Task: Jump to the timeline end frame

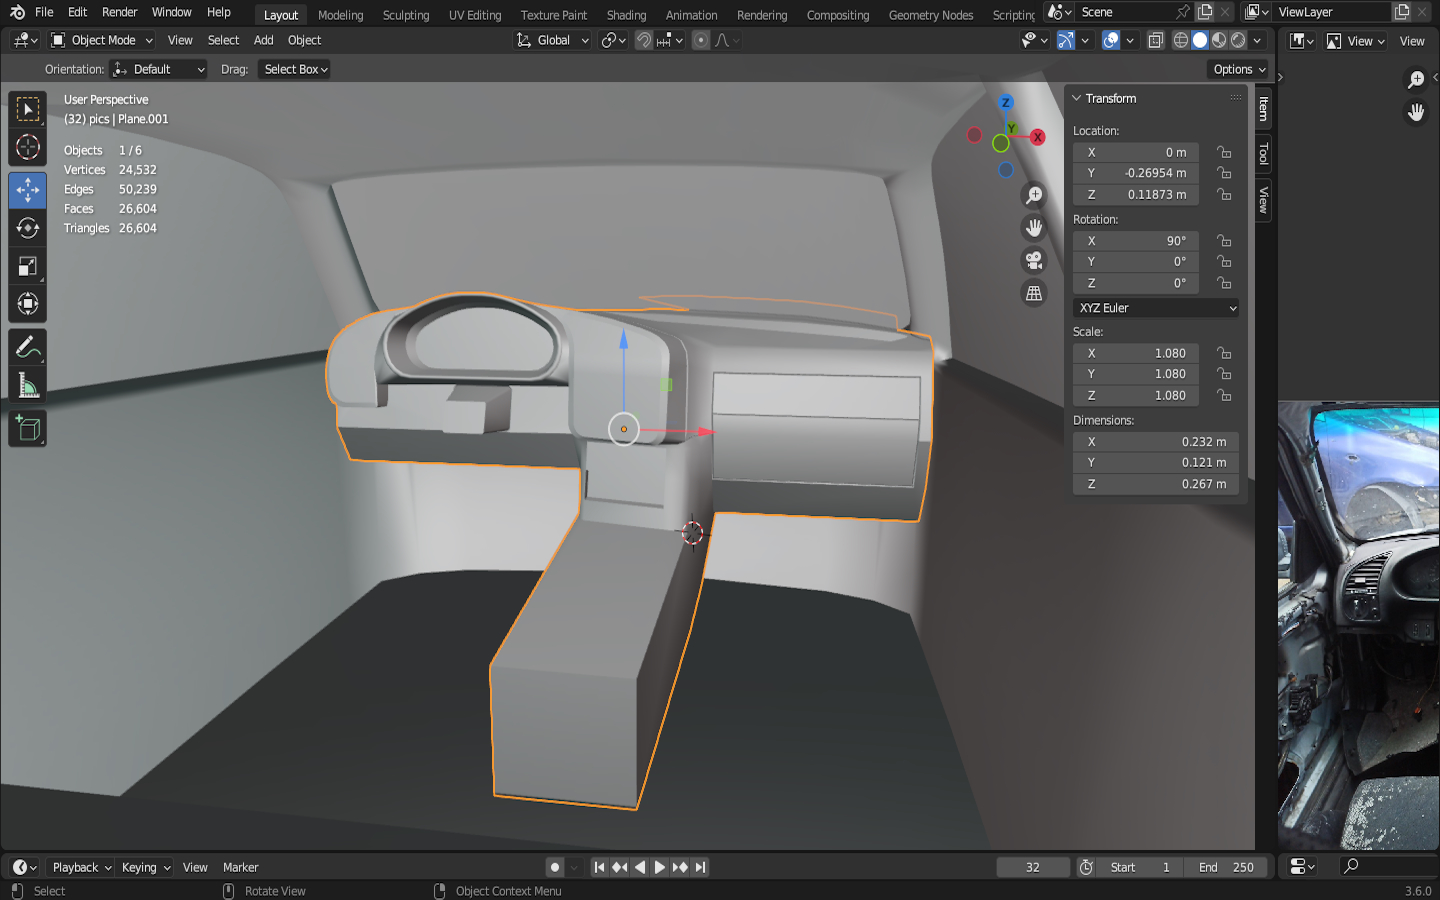Action: [701, 867]
